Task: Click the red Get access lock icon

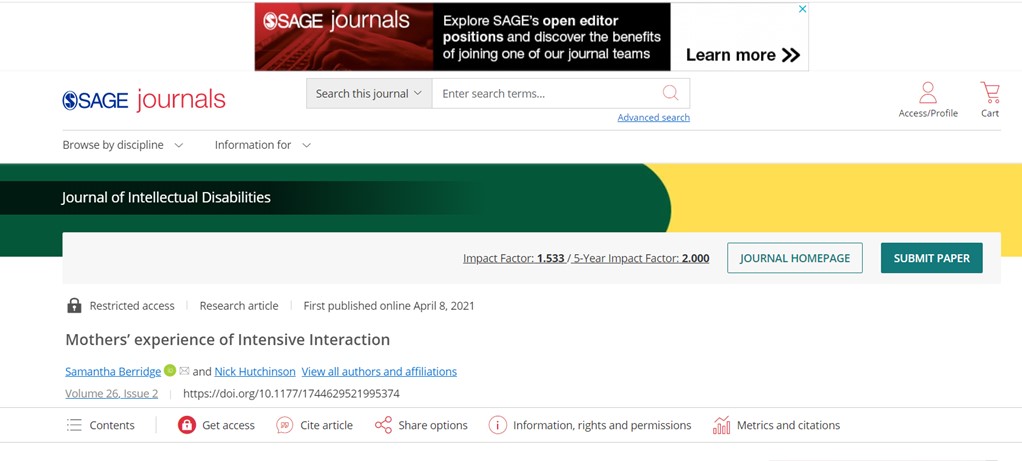Action: pos(186,425)
